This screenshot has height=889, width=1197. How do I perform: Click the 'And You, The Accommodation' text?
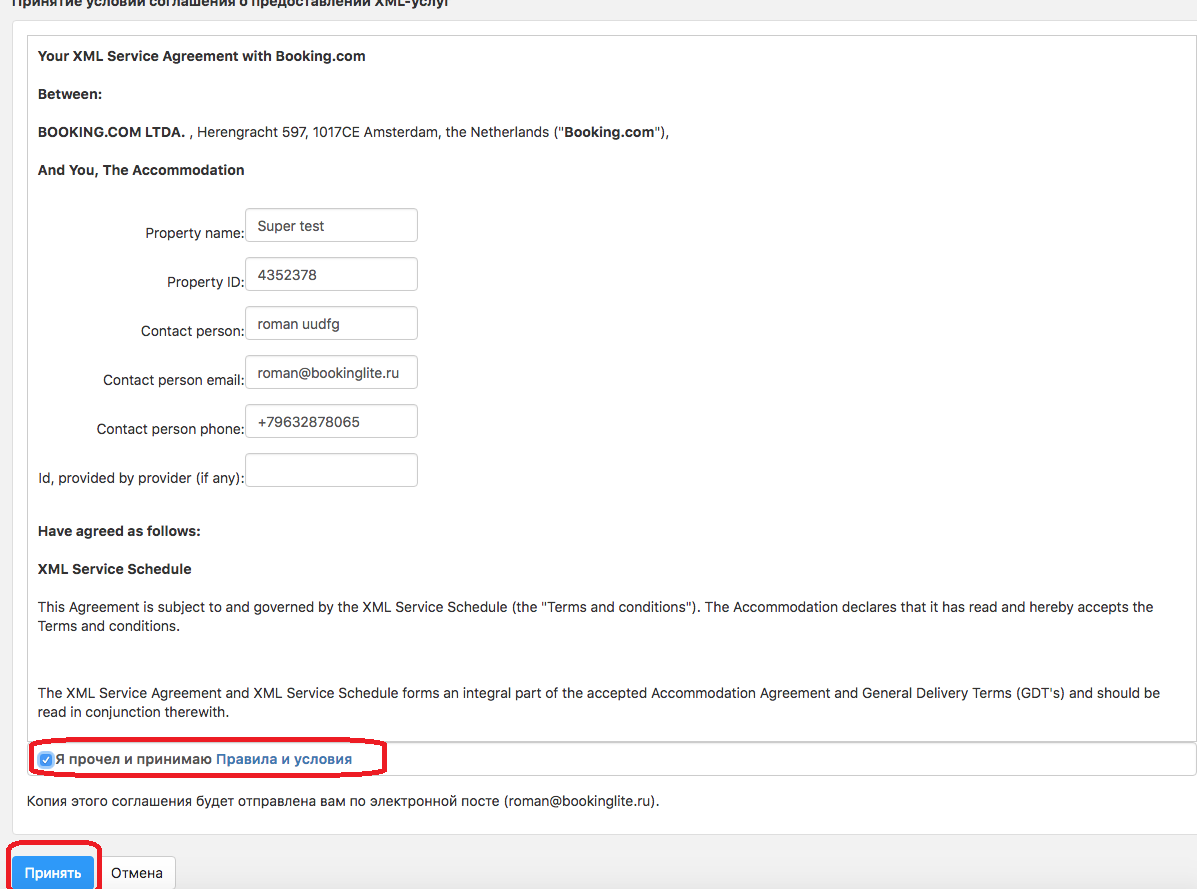141,170
